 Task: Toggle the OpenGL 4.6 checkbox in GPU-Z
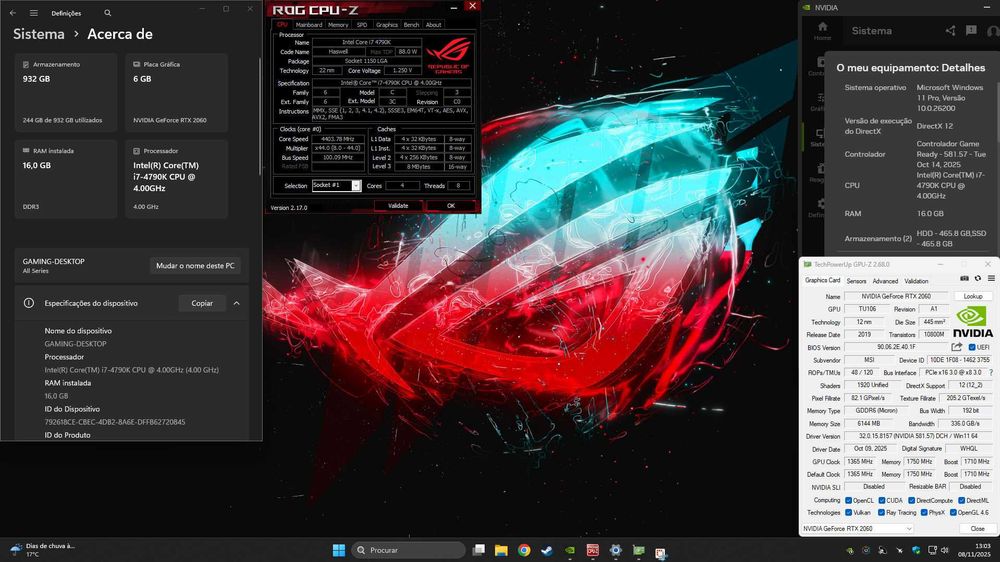953,512
